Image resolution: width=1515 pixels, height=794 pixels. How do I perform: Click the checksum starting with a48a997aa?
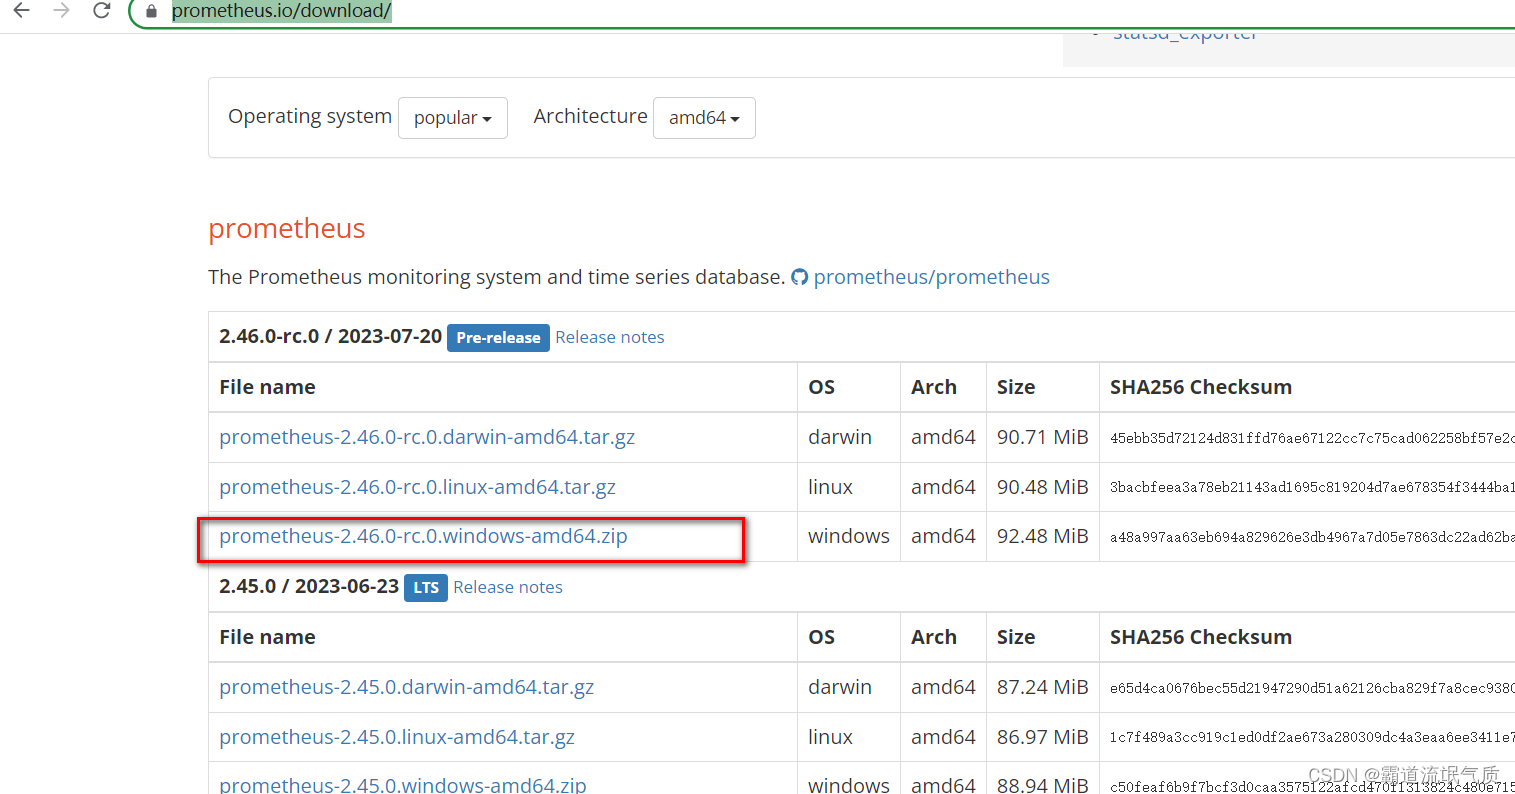click(1312, 537)
